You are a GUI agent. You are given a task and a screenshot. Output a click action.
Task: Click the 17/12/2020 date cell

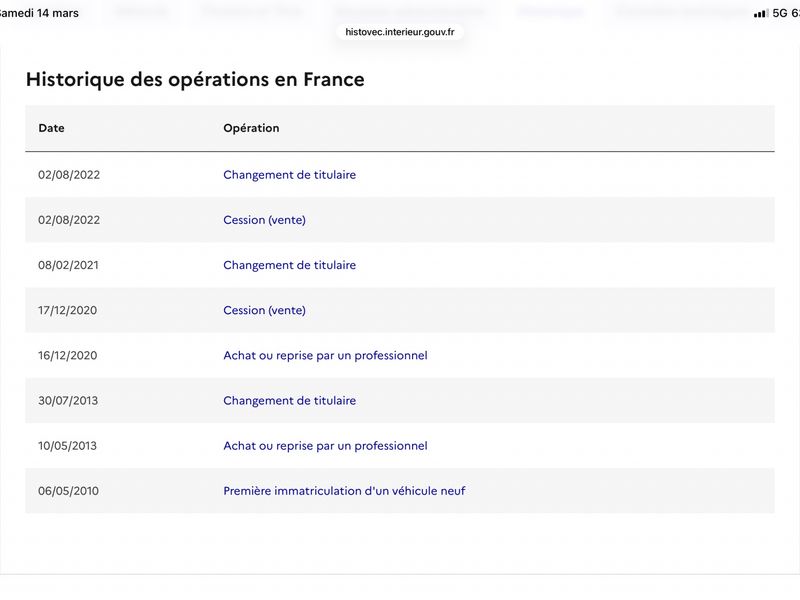pos(69,310)
